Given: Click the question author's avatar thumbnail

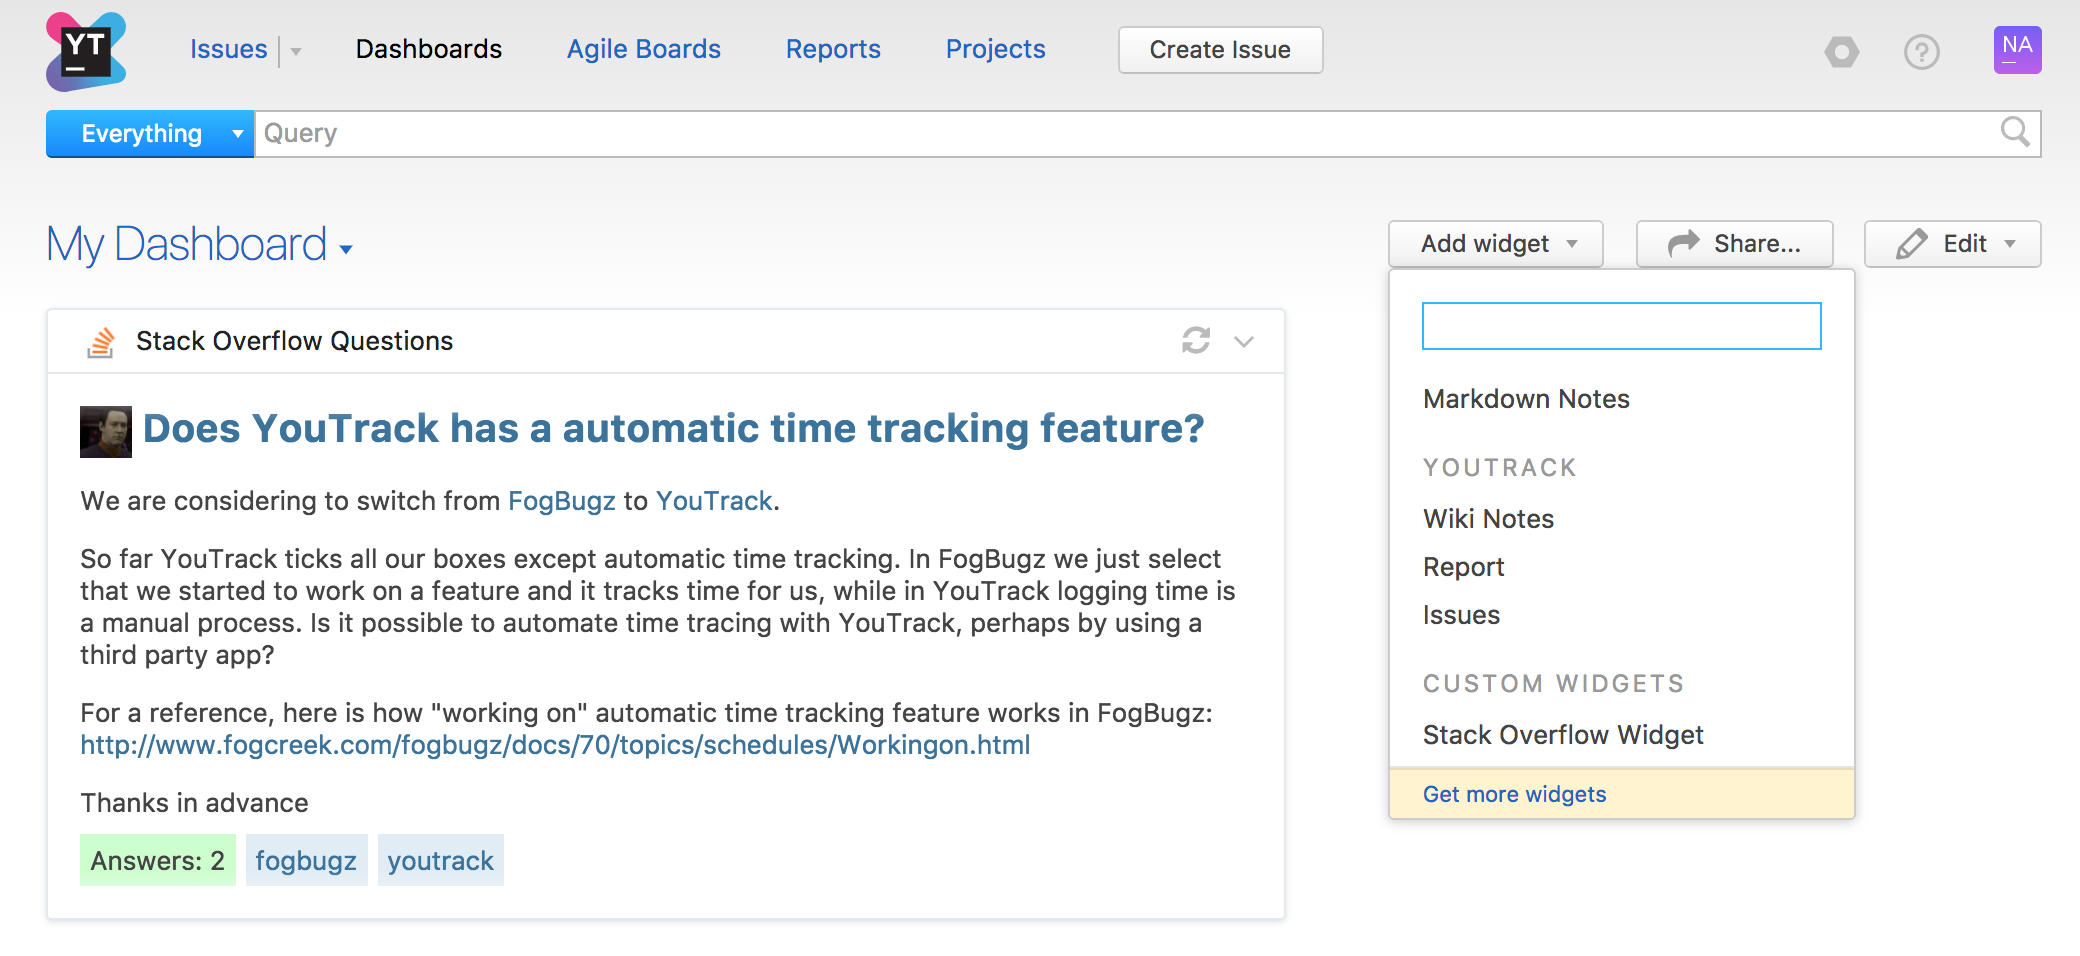Looking at the screenshot, I should [106, 432].
